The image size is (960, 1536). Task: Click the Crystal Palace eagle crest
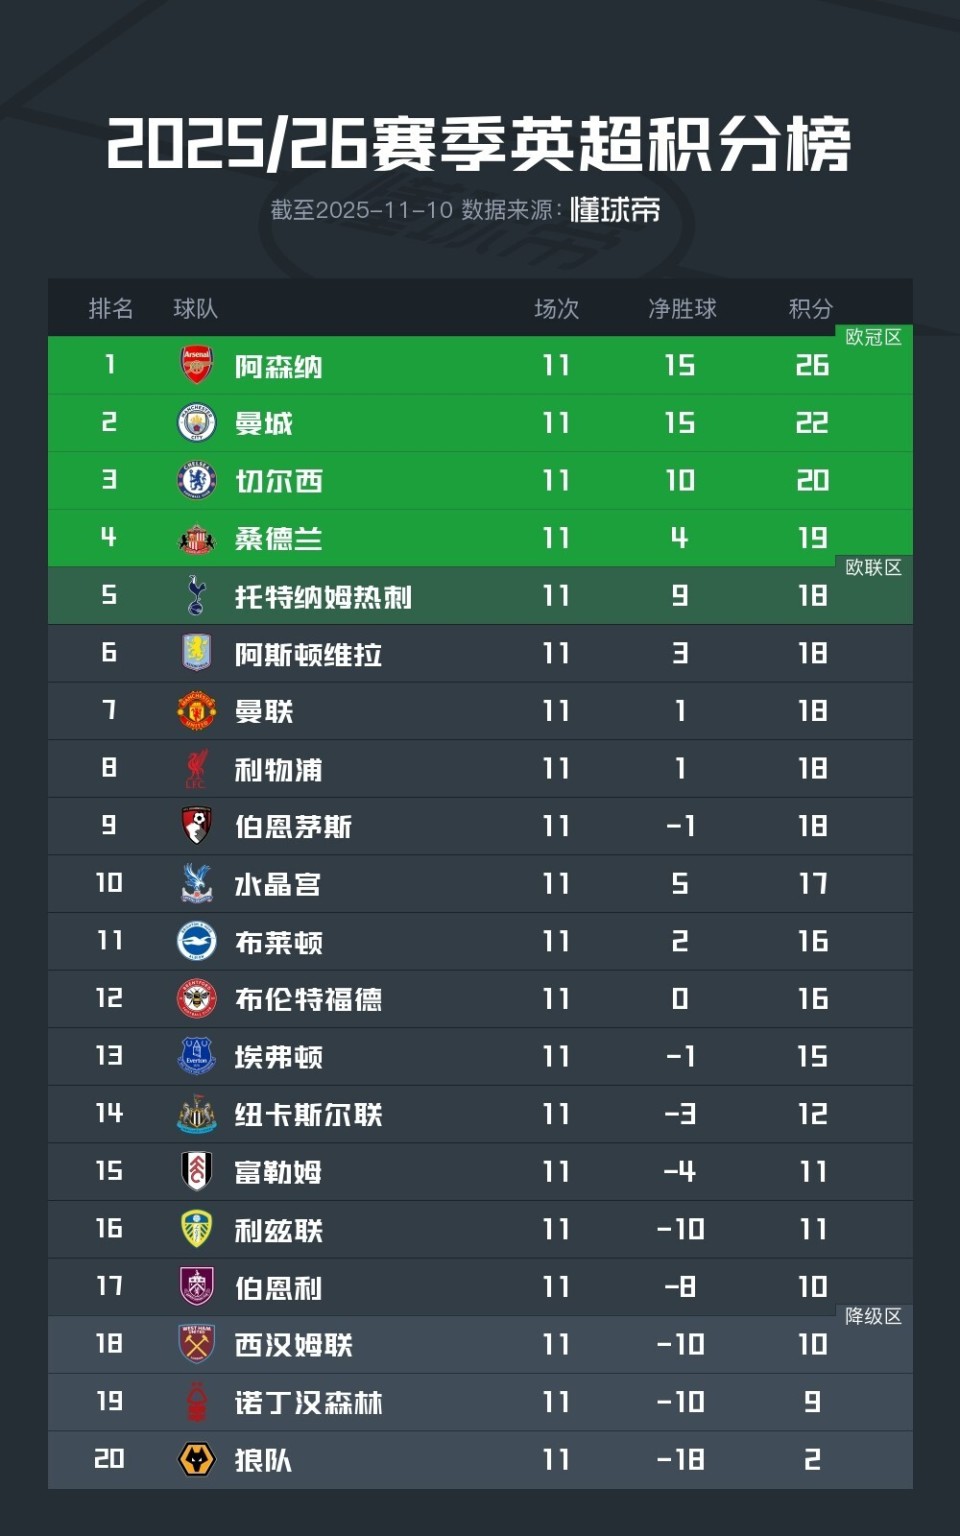coord(197,884)
